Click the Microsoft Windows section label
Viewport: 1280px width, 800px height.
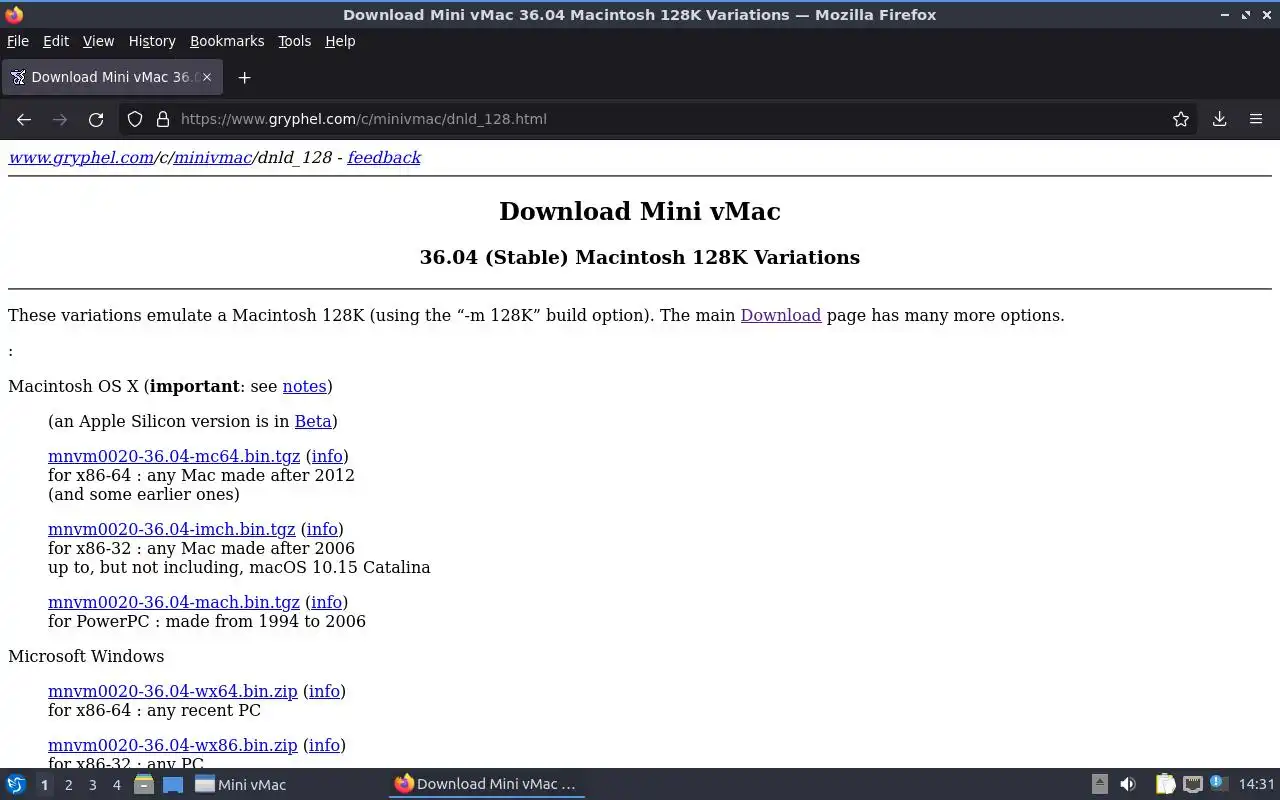pyautogui.click(x=86, y=656)
